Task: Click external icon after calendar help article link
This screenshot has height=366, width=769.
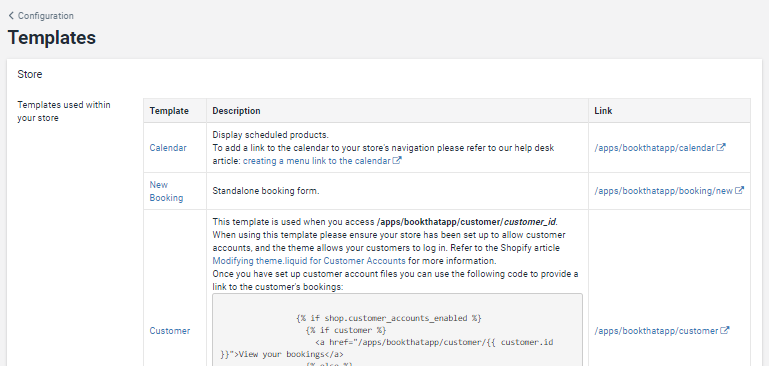Action: [397, 160]
